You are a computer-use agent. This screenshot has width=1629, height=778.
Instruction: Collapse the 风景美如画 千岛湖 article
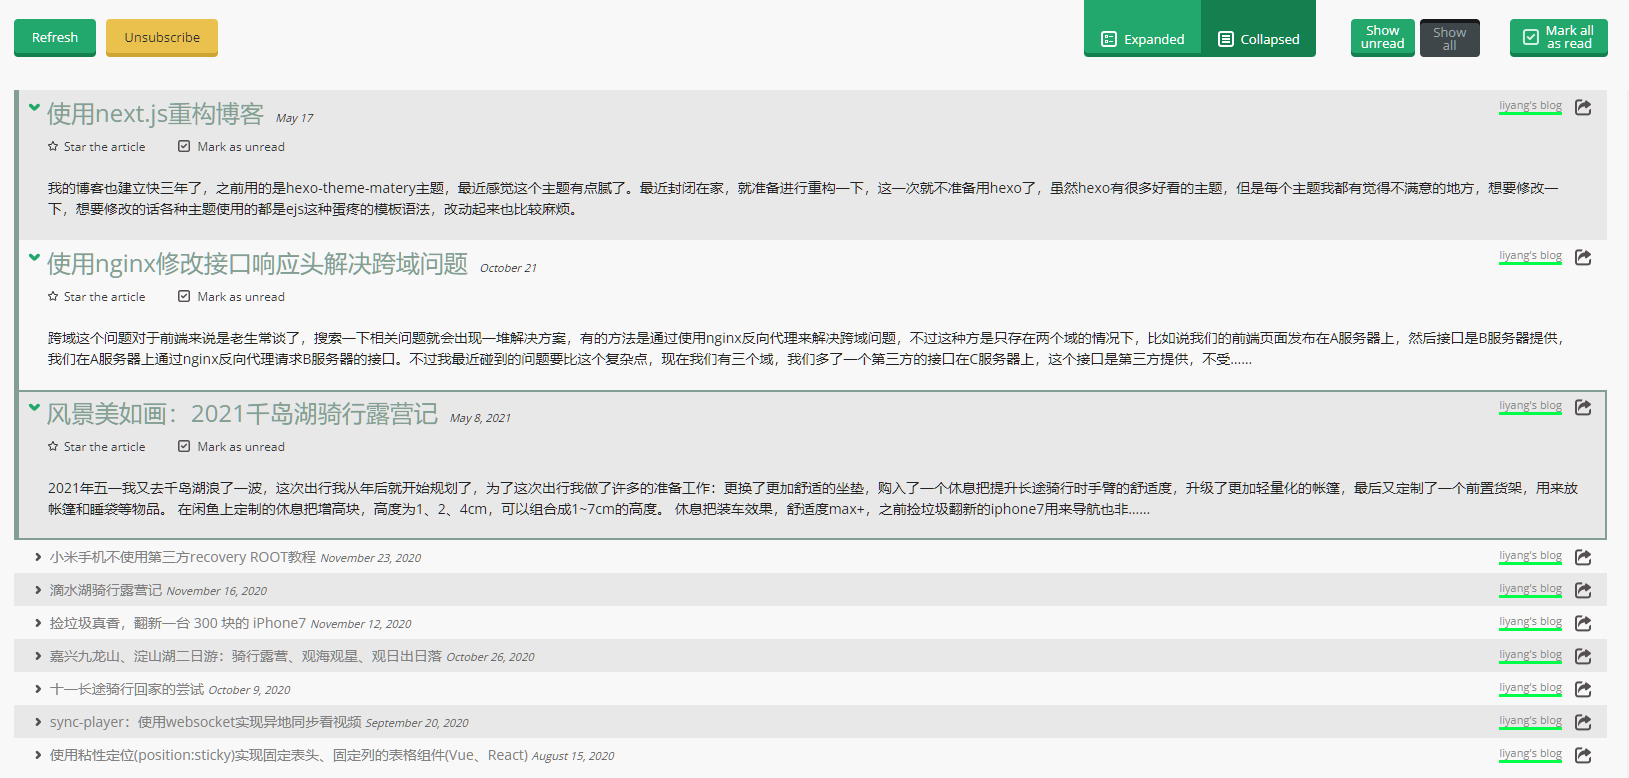click(34, 407)
